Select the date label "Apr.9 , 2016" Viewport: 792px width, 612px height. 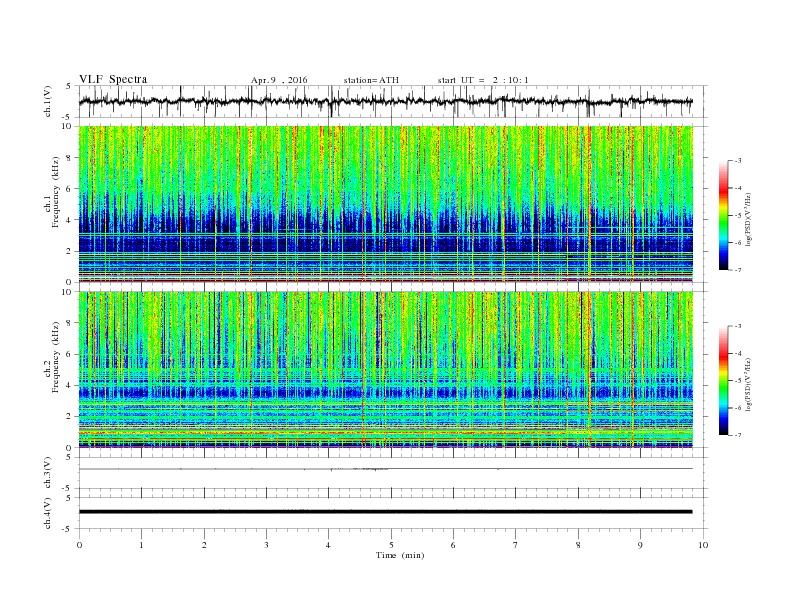tap(279, 80)
